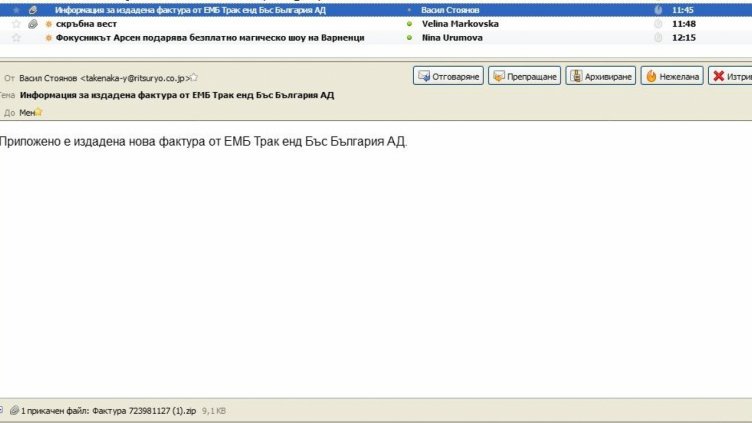Mark email as junk with Нежелана
The height and width of the screenshot is (423, 752).
(670, 76)
